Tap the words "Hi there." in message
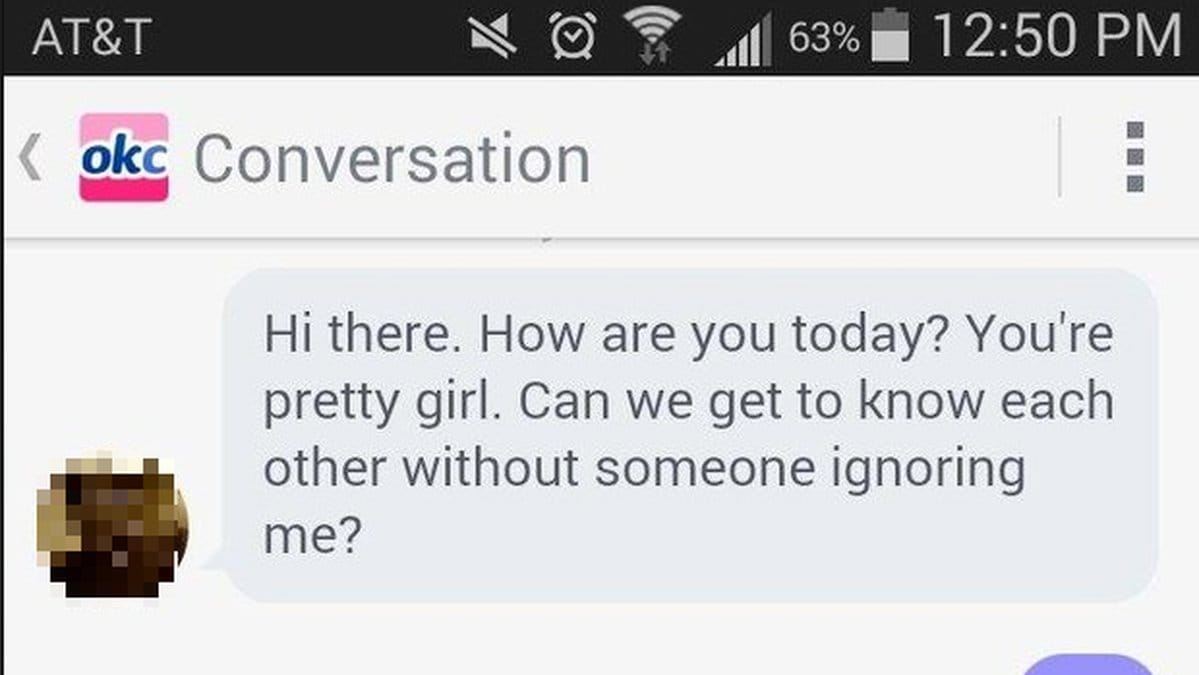The height and width of the screenshot is (675, 1199). [x=362, y=334]
